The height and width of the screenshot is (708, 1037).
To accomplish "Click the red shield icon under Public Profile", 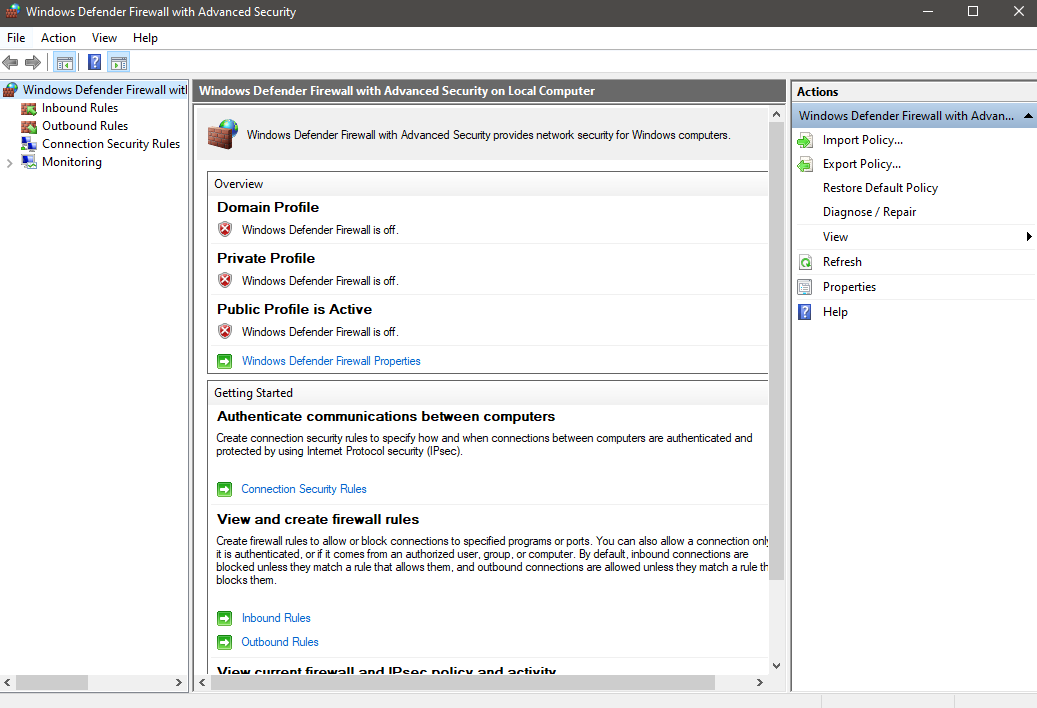I will 225,331.
